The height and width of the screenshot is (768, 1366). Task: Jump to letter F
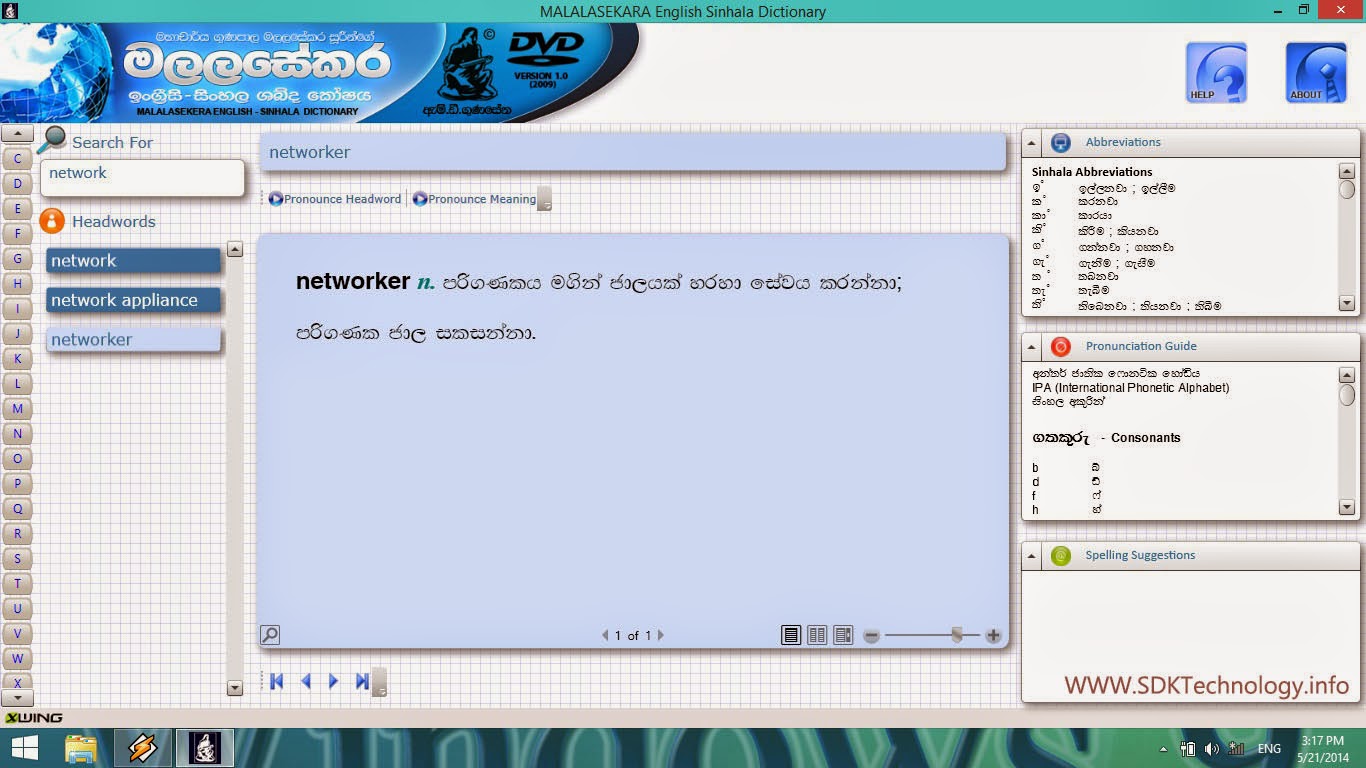pos(17,234)
